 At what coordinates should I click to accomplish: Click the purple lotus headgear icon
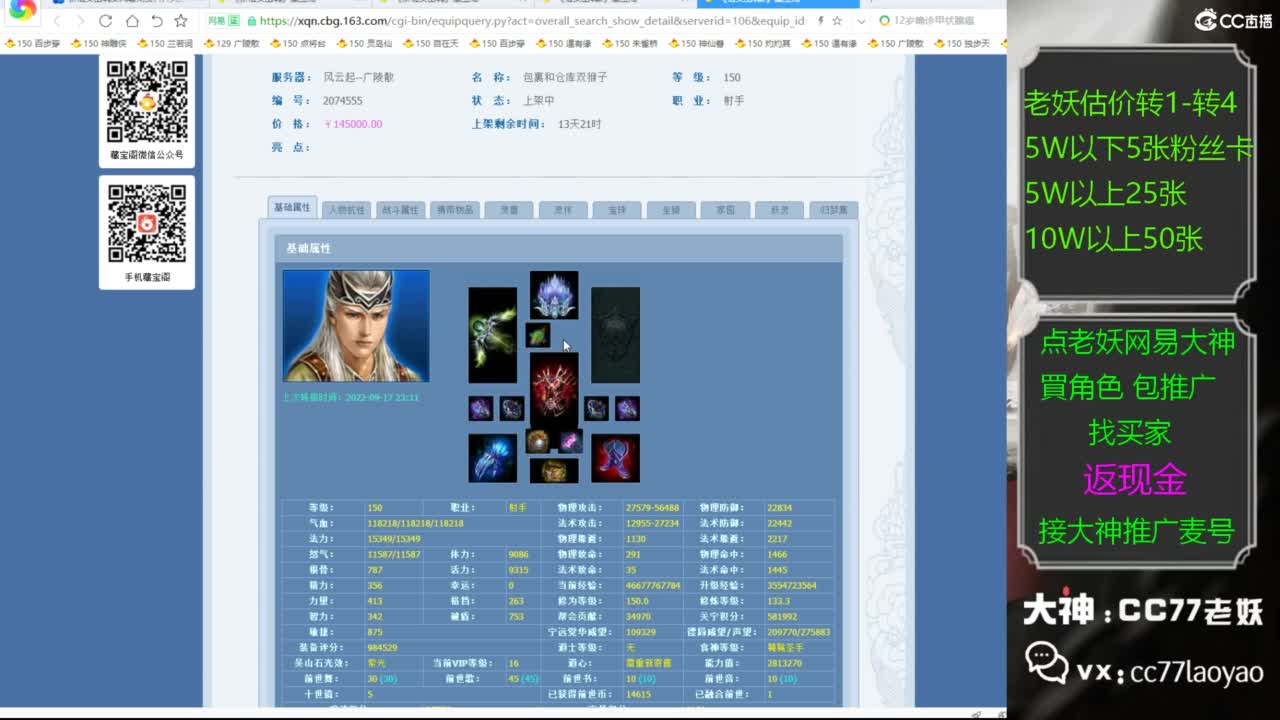point(554,295)
